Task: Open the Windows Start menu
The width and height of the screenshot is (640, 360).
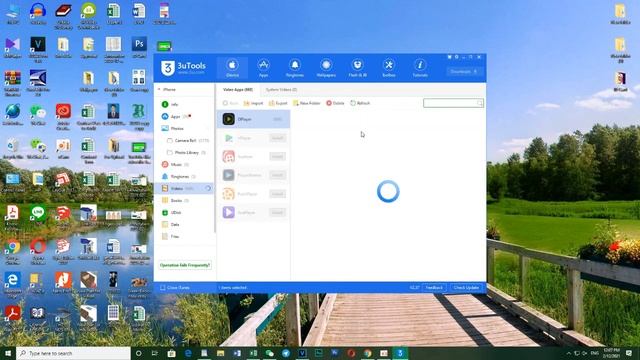Action: coord(8,353)
